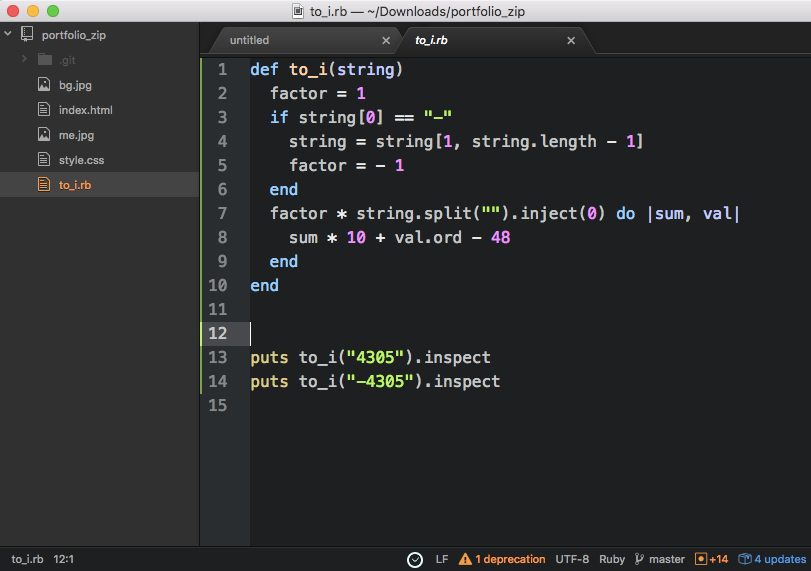Click line number 15 in the gutter

pos(218,405)
